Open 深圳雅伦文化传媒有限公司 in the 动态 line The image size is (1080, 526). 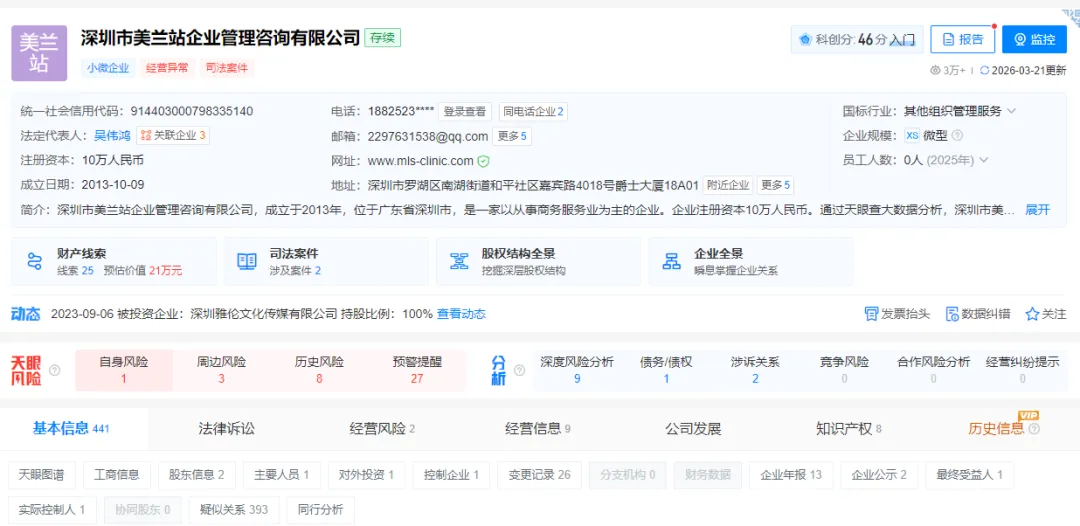point(264,314)
